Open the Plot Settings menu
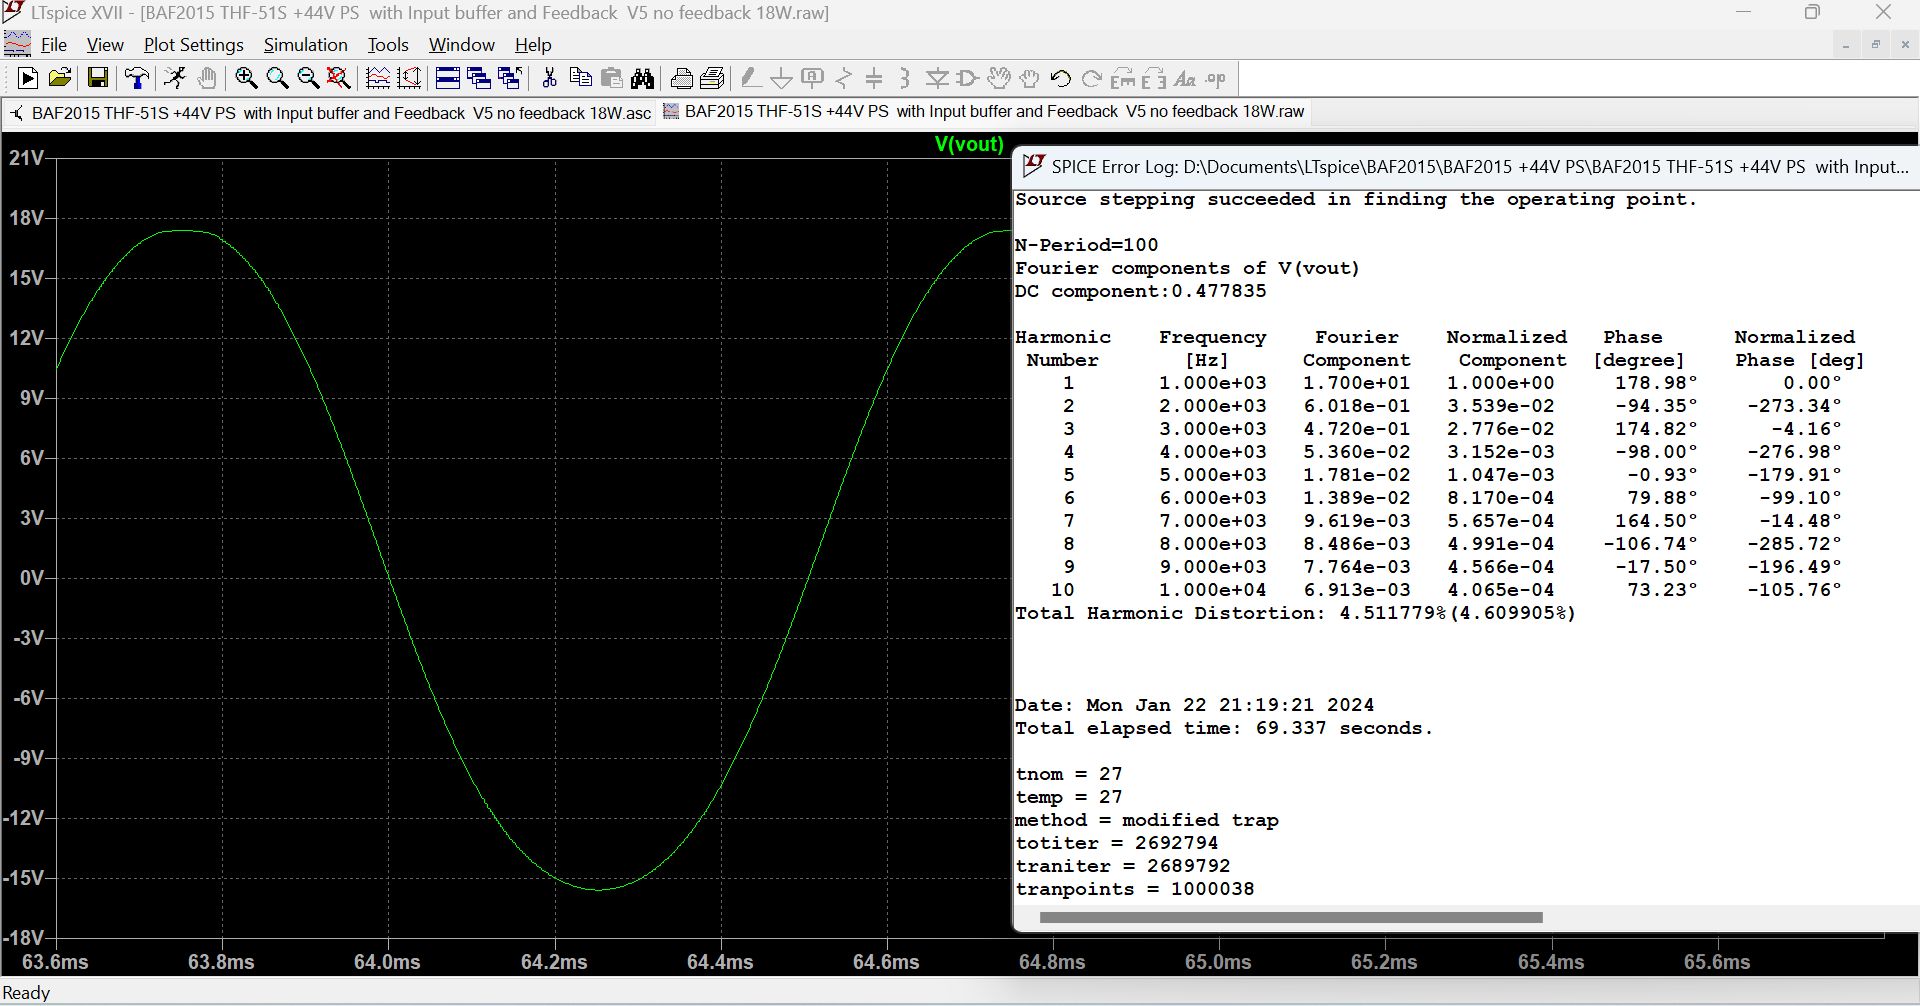 194,45
